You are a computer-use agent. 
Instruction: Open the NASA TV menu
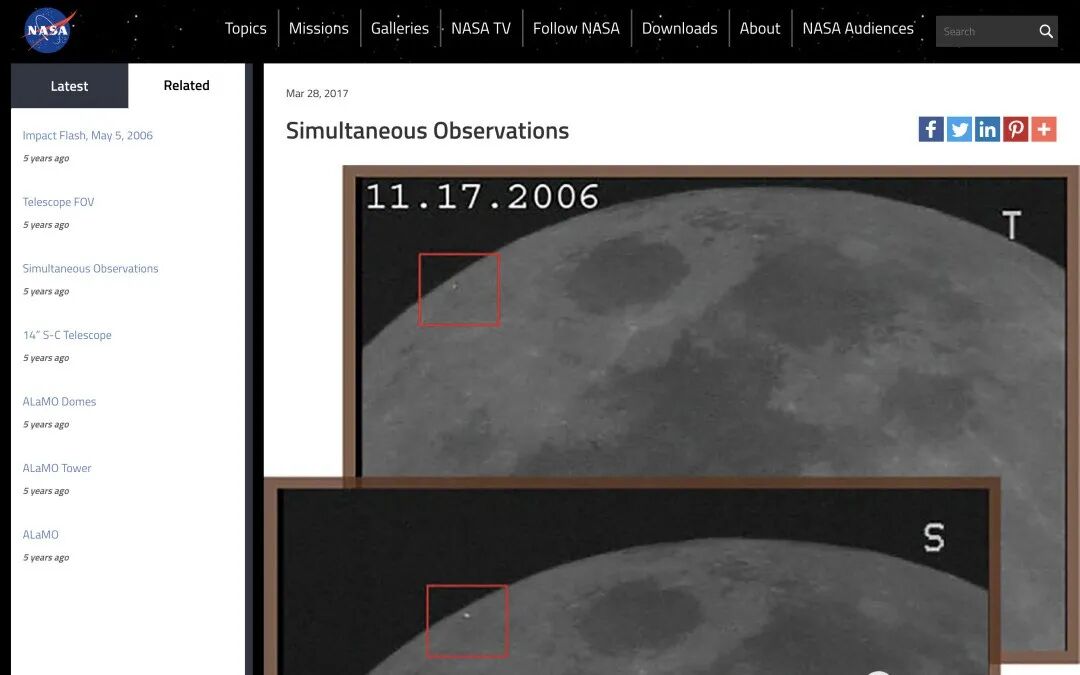coord(481,28)
